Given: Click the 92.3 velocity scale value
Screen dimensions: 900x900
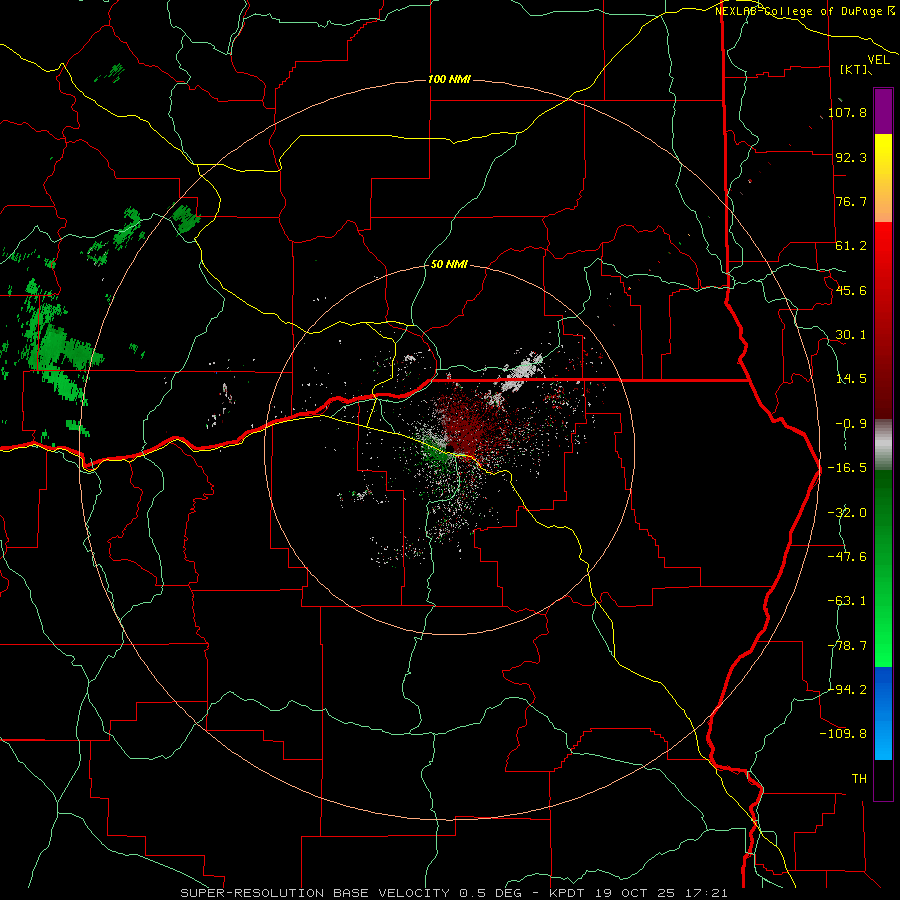Looking at the screenshot, I should click(851, 157).
